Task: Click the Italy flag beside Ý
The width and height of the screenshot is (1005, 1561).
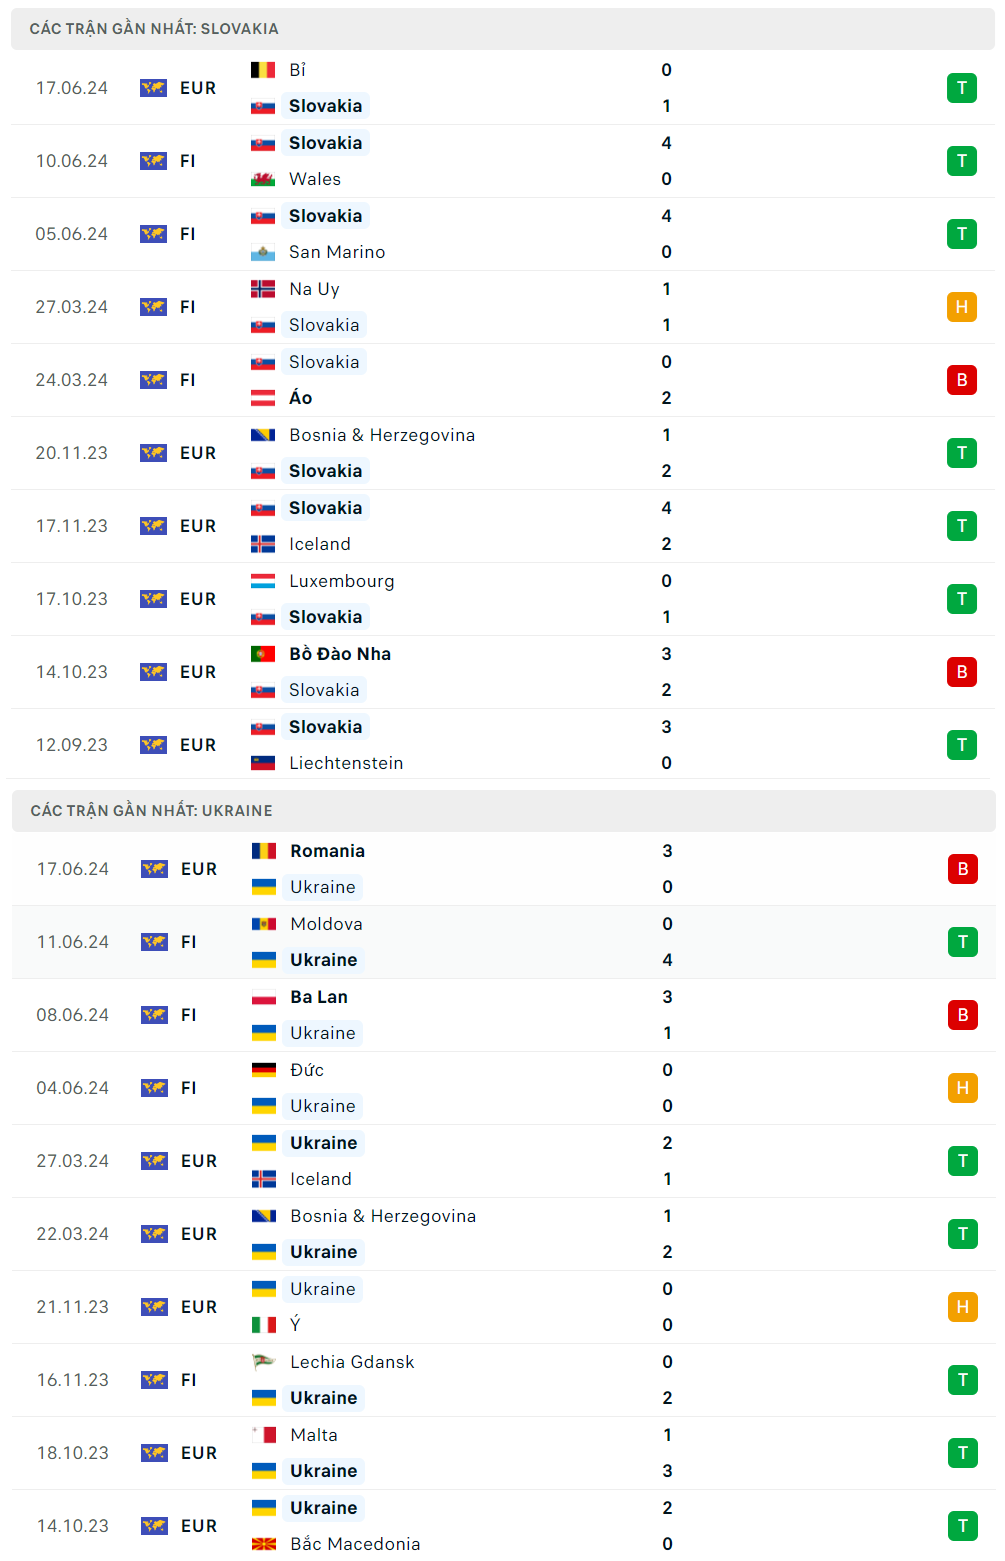Action: click(263, 1325)
